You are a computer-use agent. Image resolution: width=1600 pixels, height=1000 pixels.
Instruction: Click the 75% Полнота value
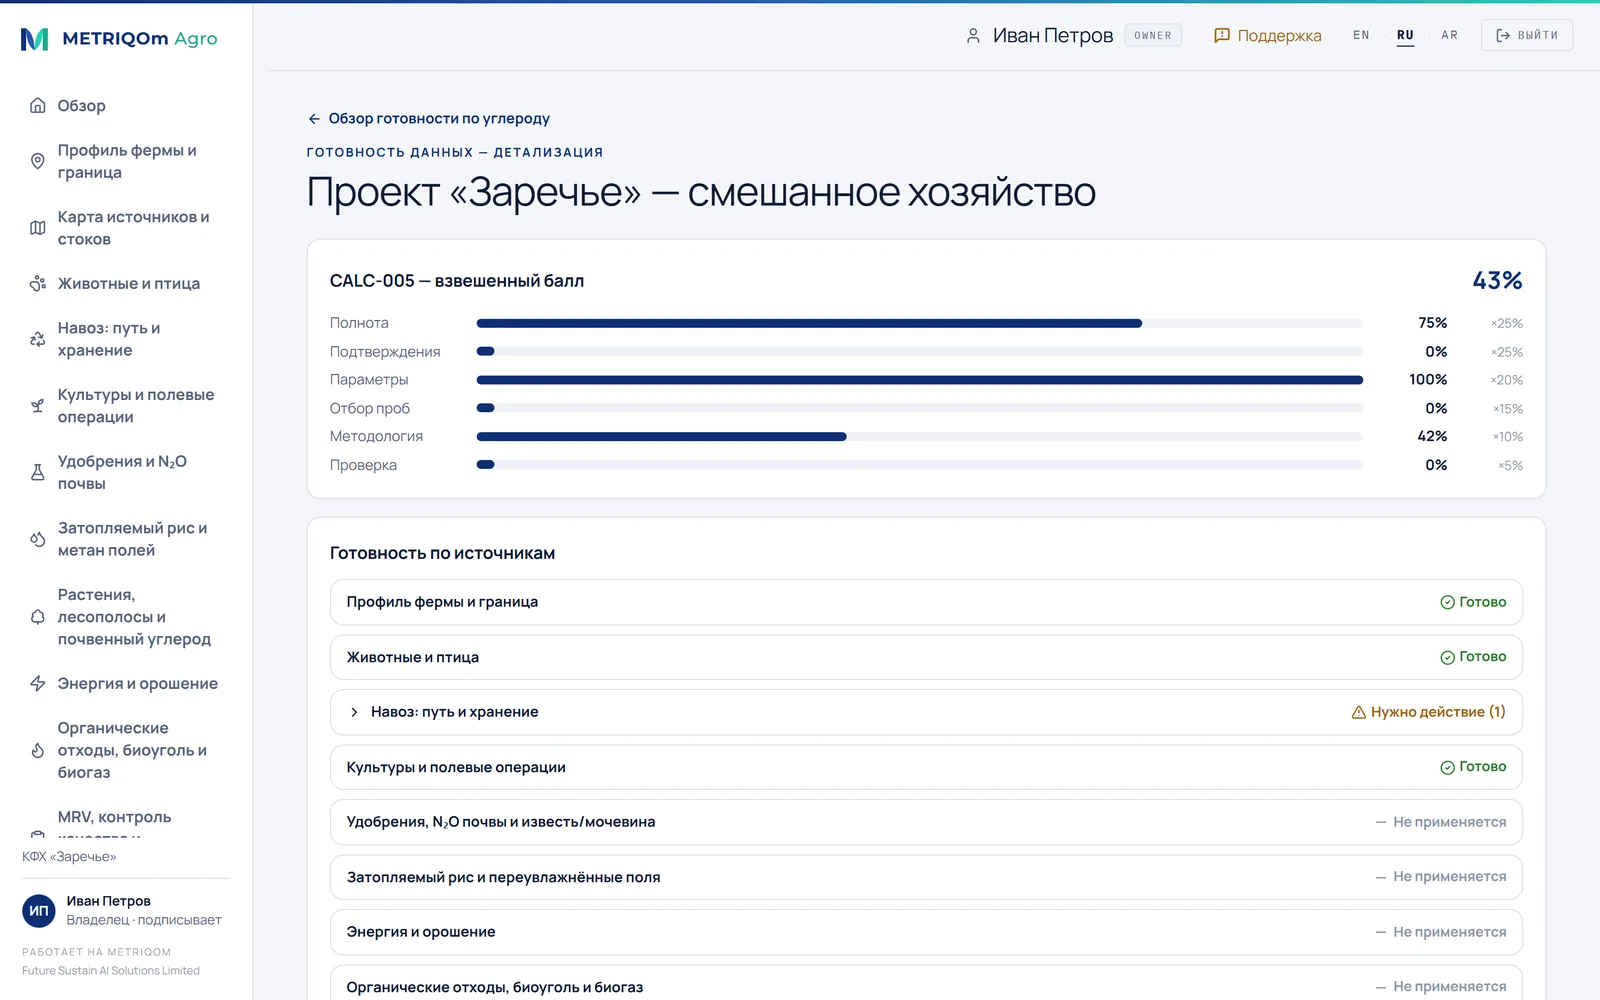click(1432, 323)
